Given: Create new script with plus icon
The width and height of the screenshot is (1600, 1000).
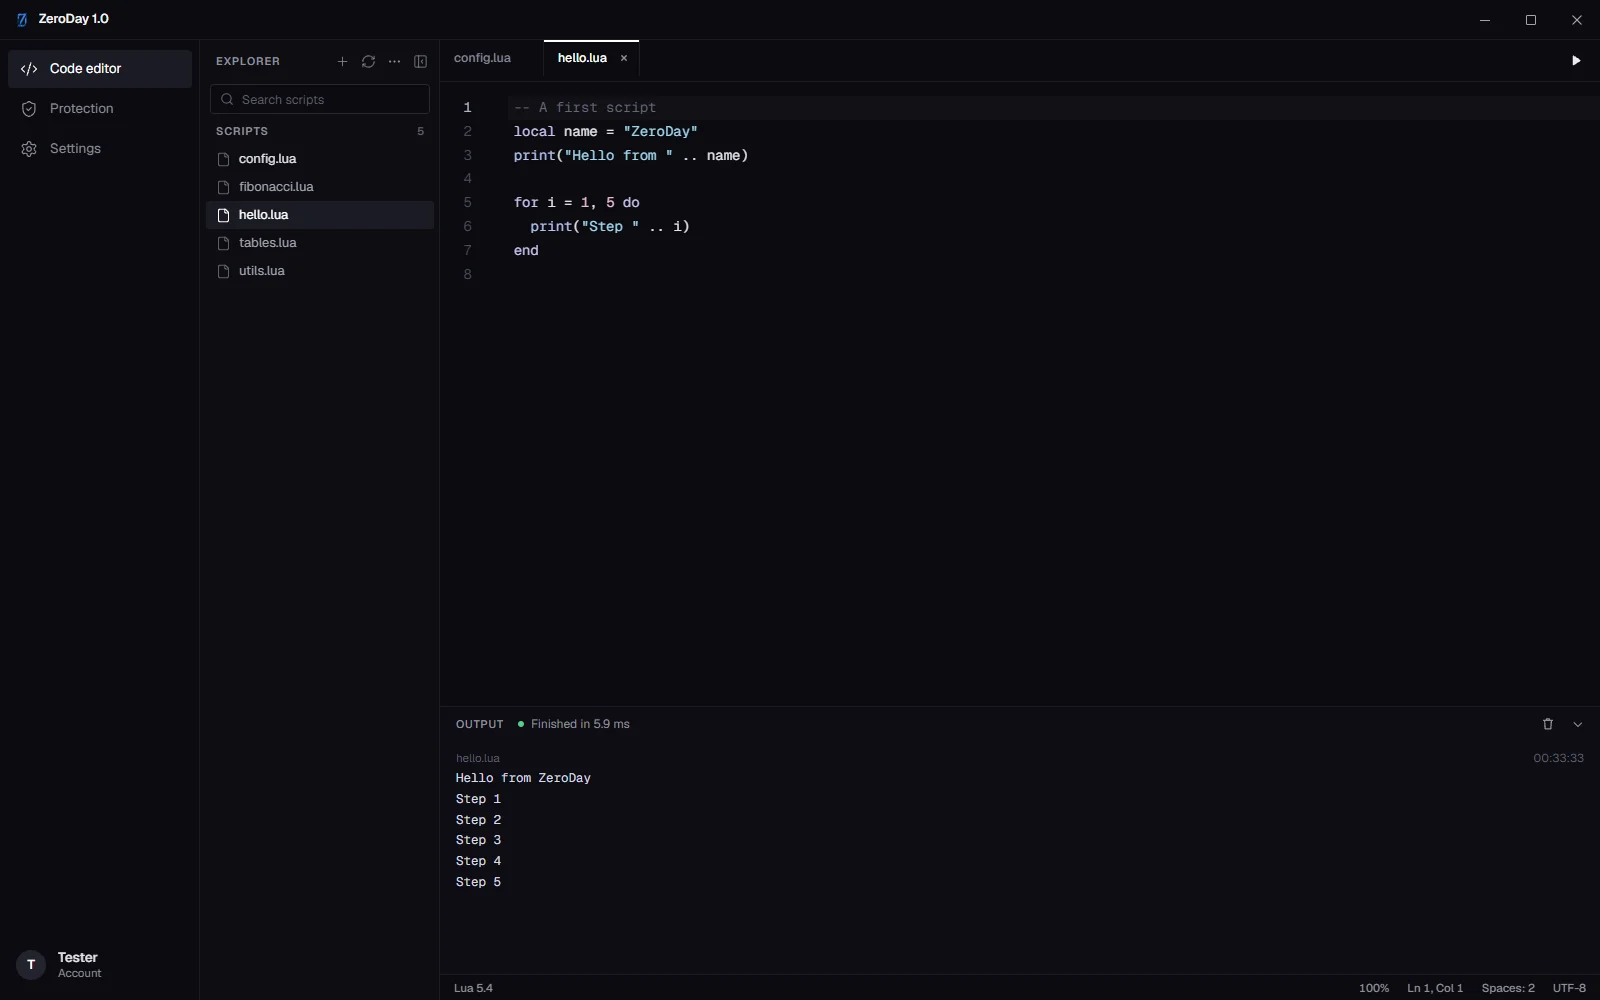Looking at the screenshot, I should [342, 62].
